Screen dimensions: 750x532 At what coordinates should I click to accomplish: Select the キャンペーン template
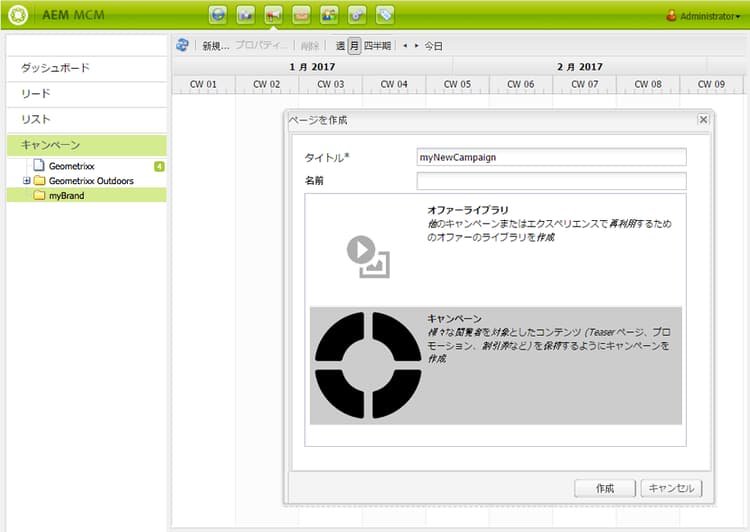(496, 366)
